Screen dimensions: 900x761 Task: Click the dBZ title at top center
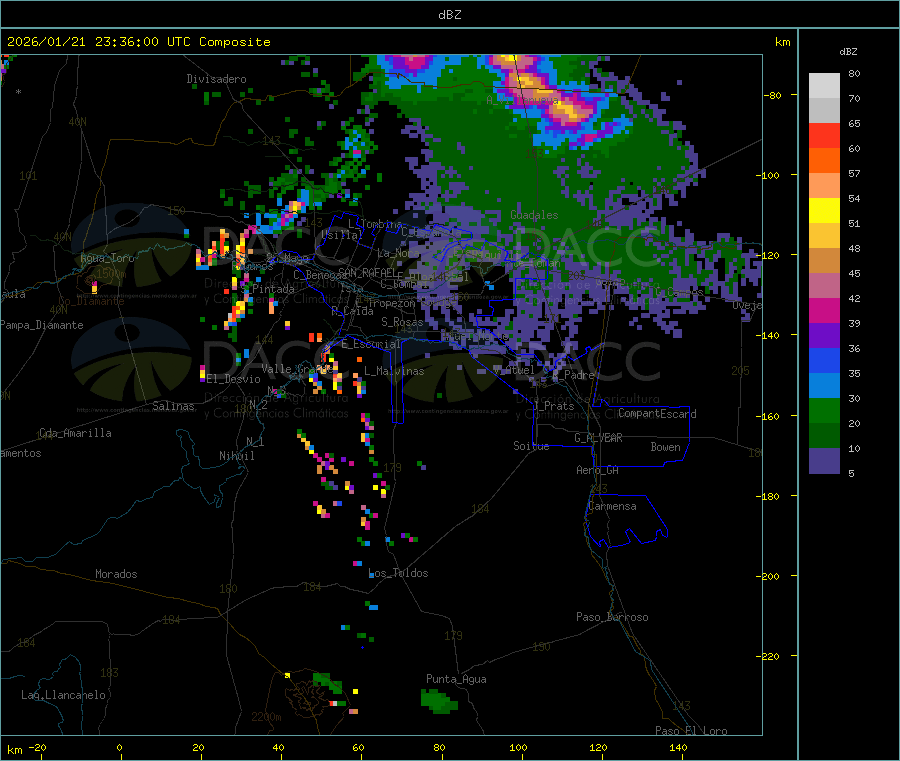point(449,14)
